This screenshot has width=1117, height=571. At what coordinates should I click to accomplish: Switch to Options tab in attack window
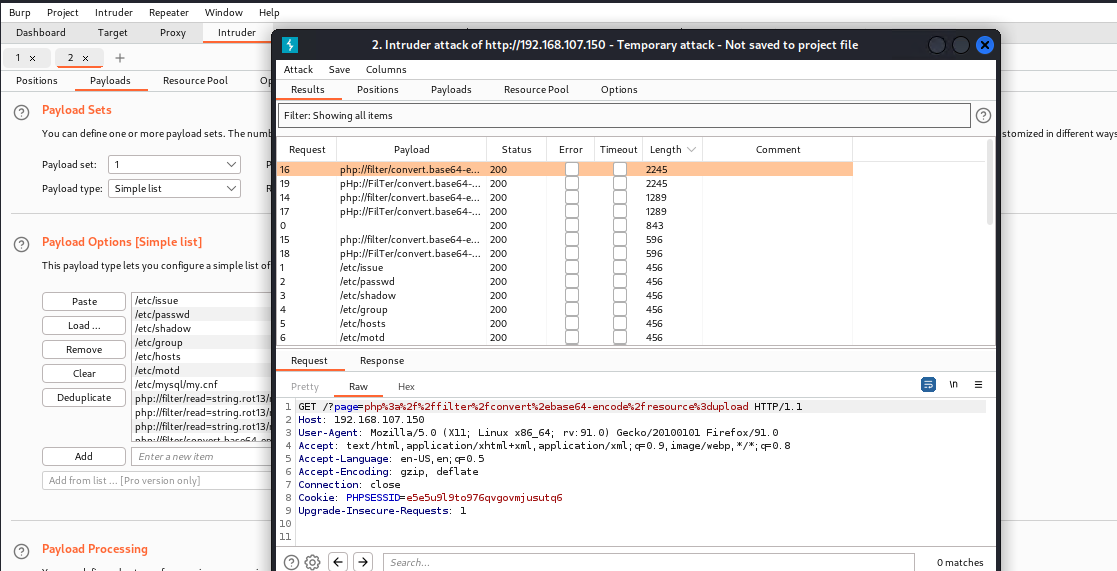(619, 90)
